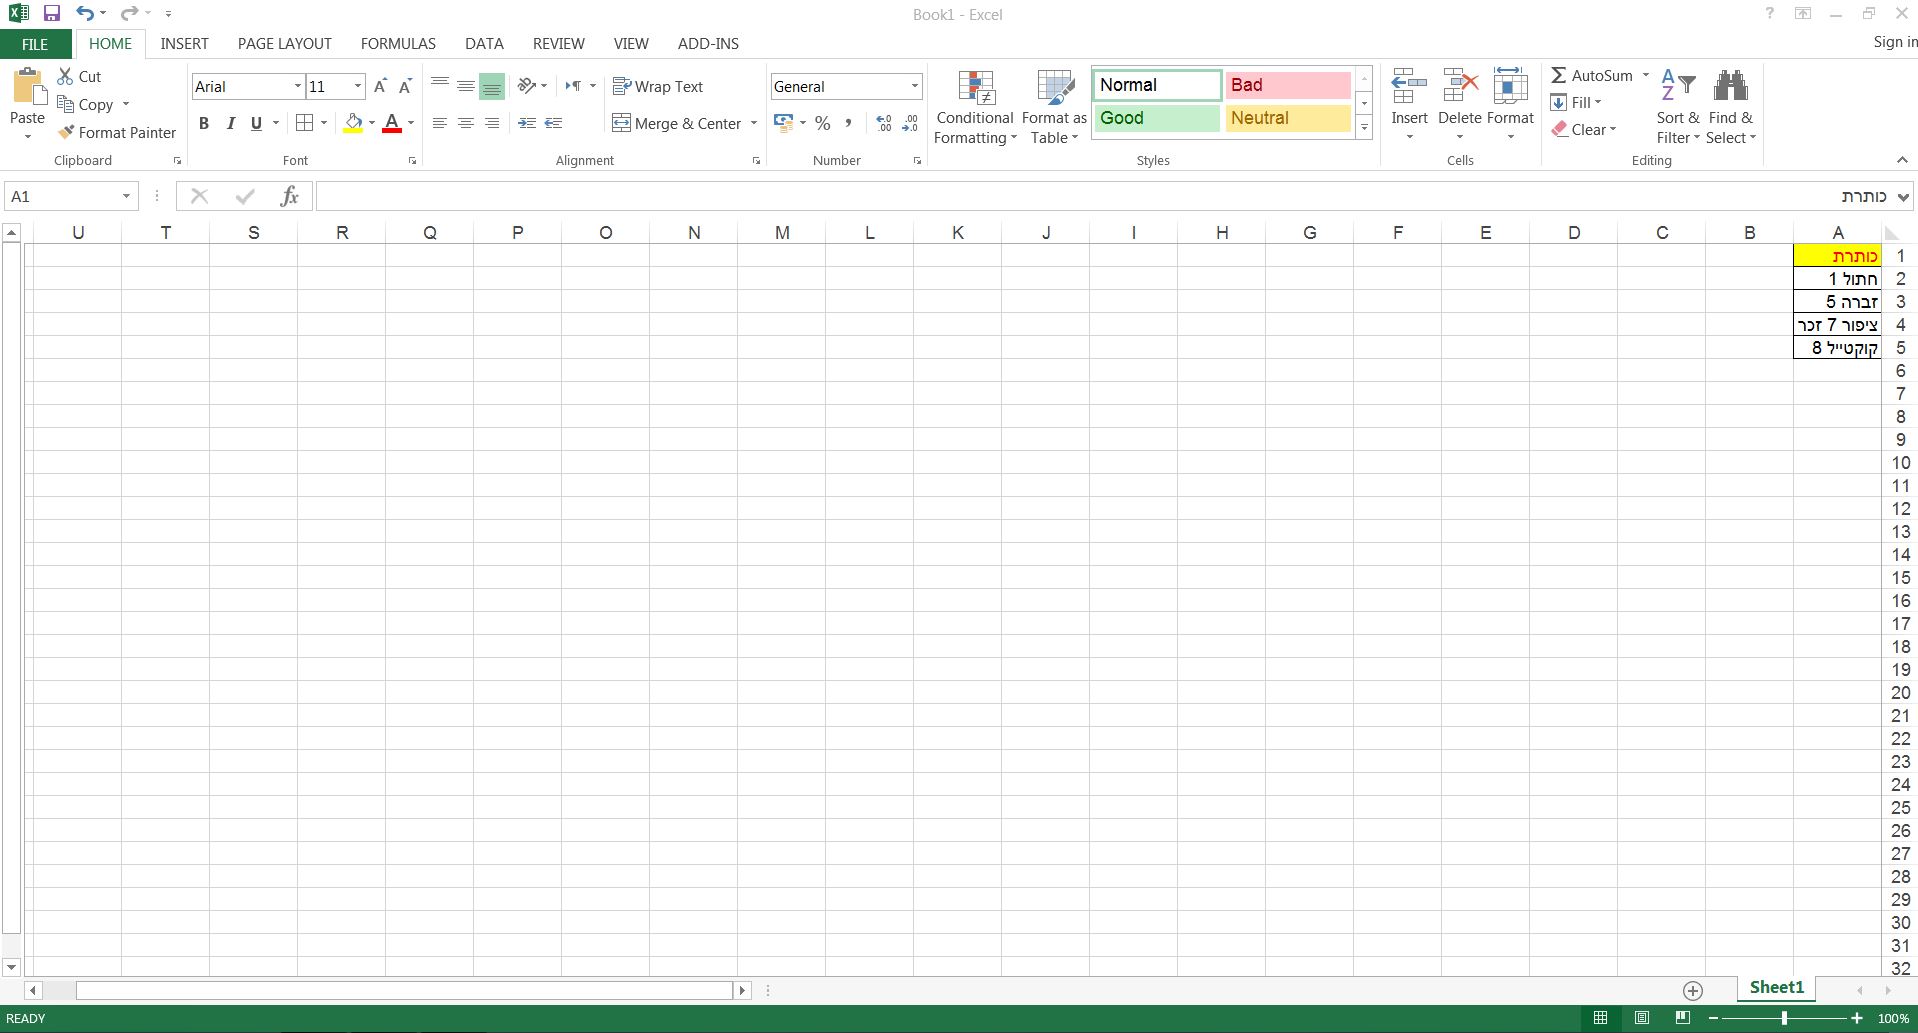The width and height of the screenshot is (1918, 1033).
Task: Toggle Wrap Text
Action: click(658, 86)
